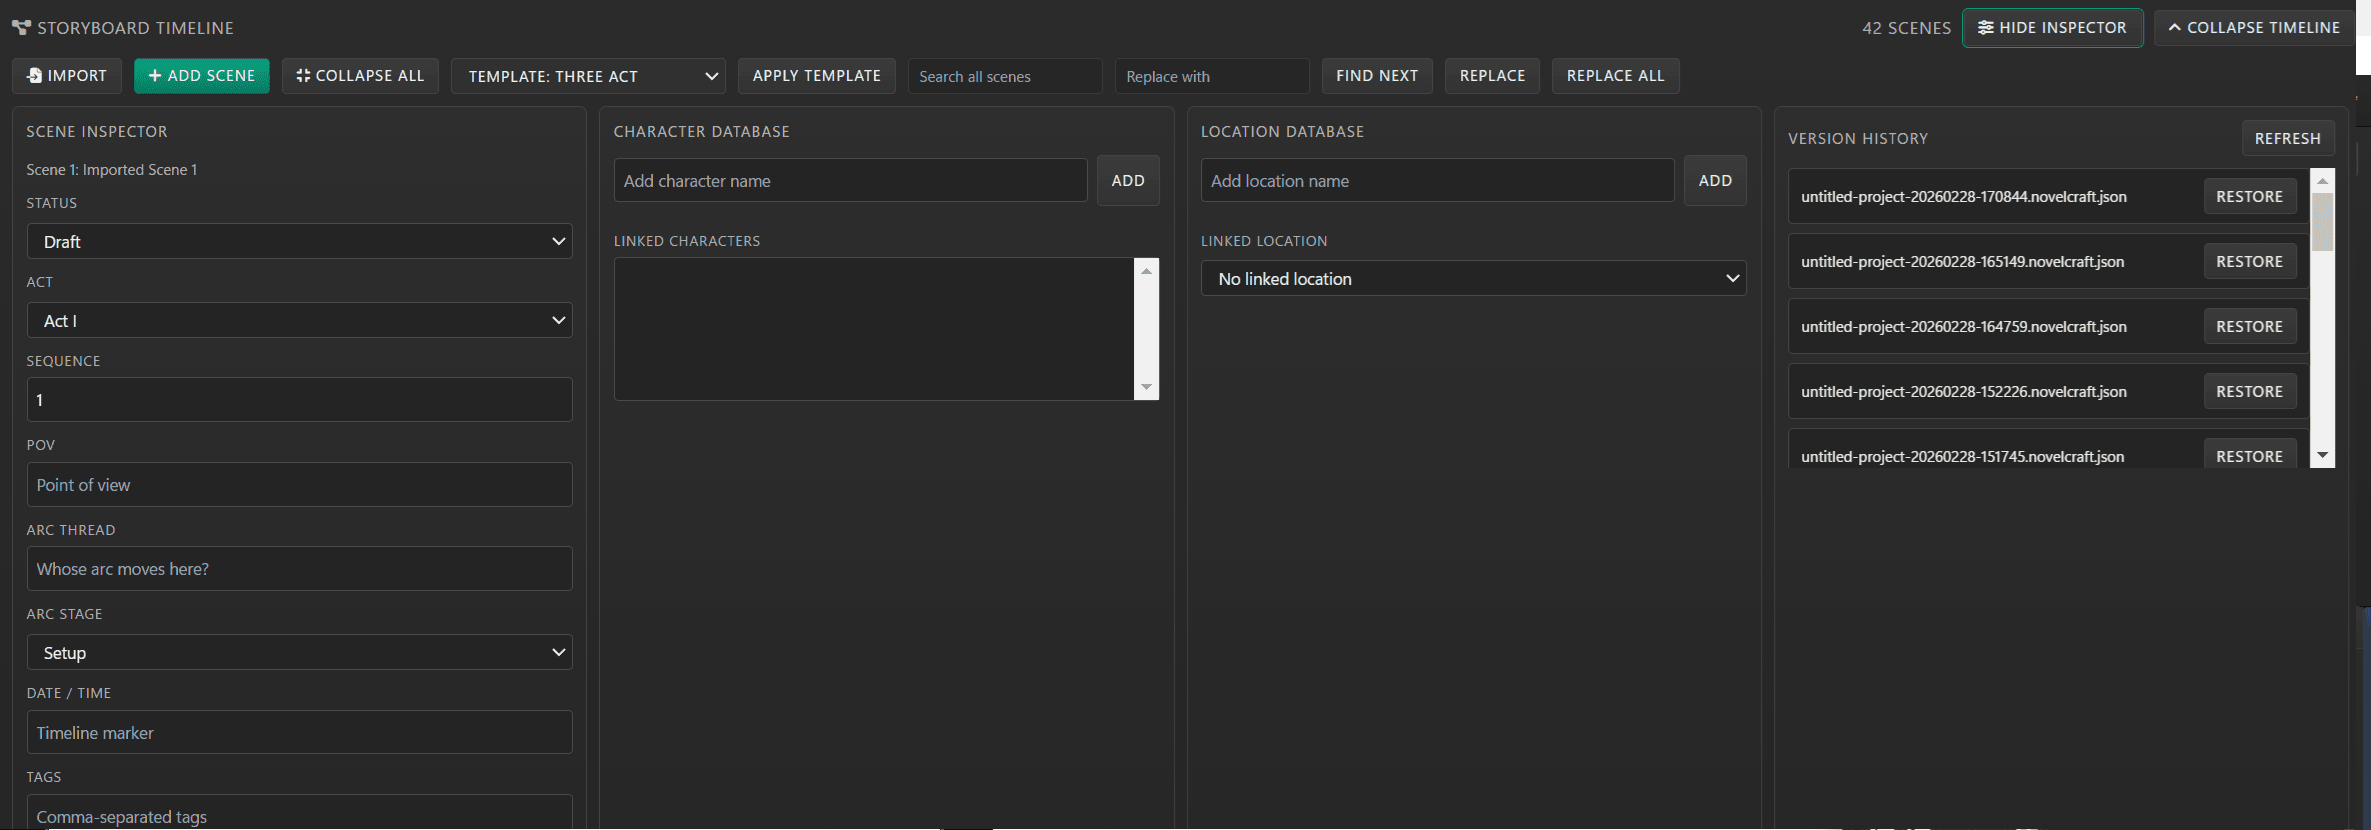Click Replace All
The height and width of the screenshot is (830, 2371).
1616,76
